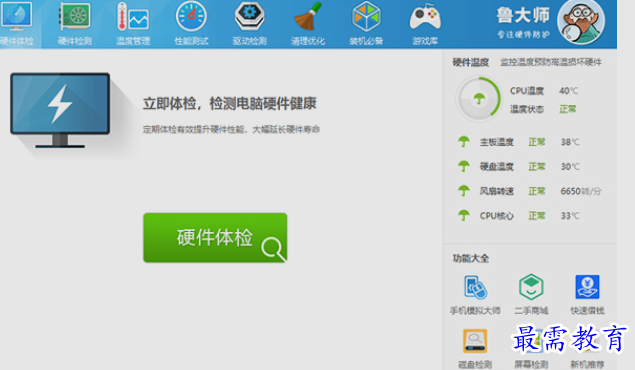Start the green 硬件体检 button

click(215, 238)
